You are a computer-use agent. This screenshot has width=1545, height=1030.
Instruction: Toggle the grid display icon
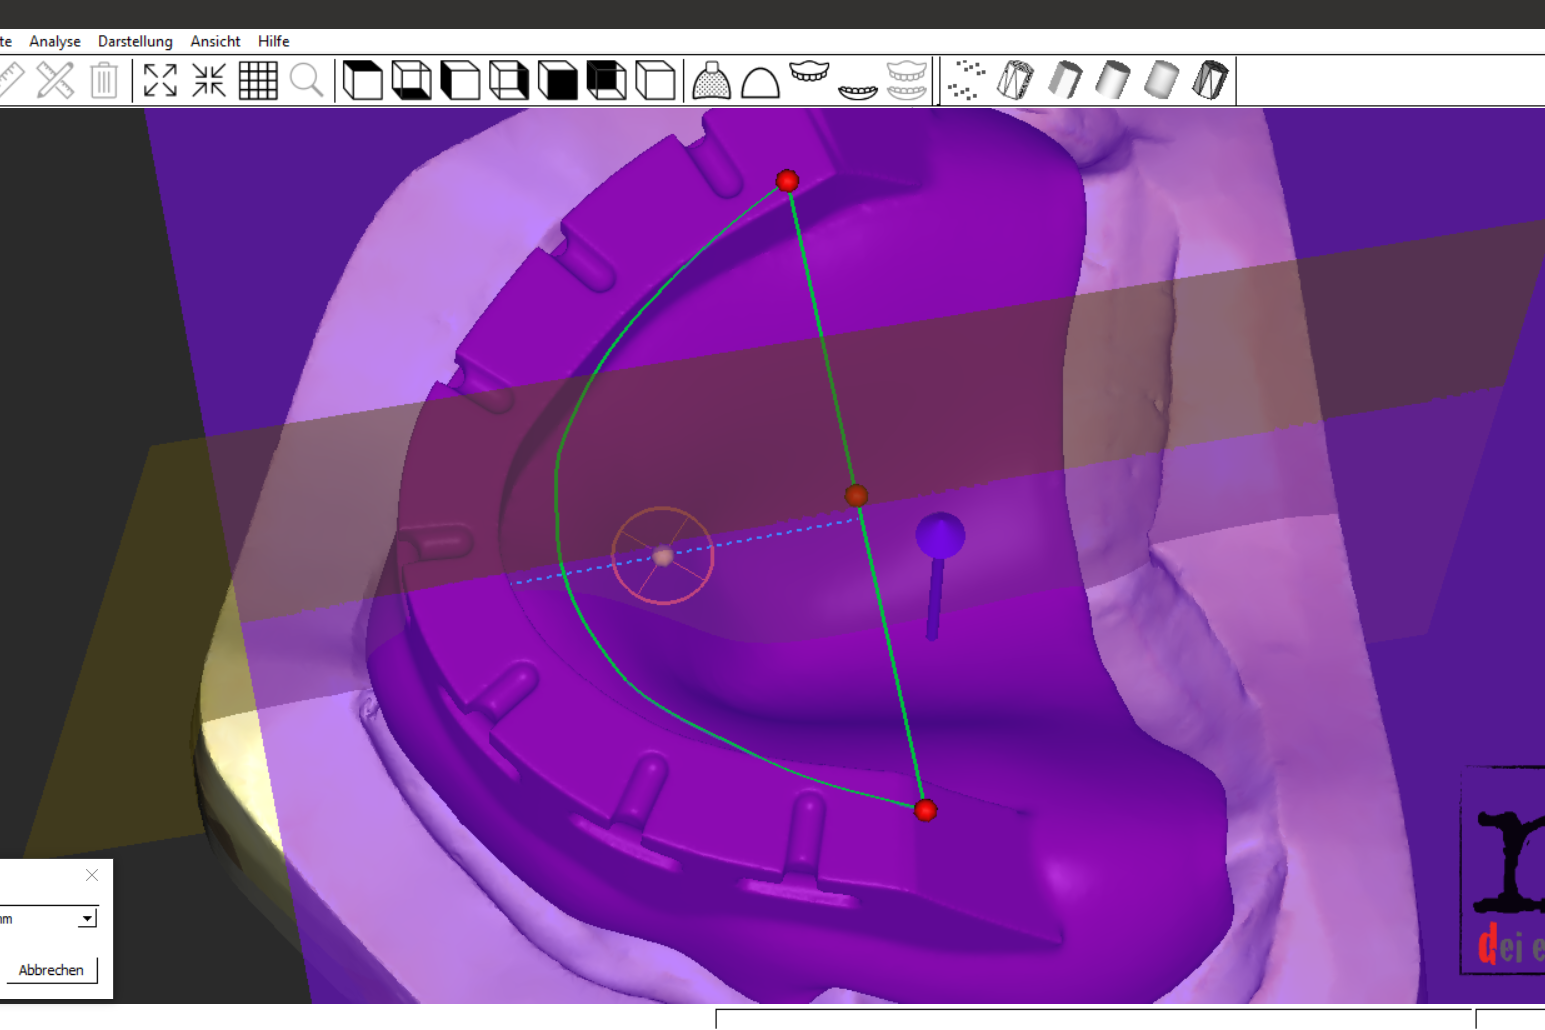pos(258,80)
